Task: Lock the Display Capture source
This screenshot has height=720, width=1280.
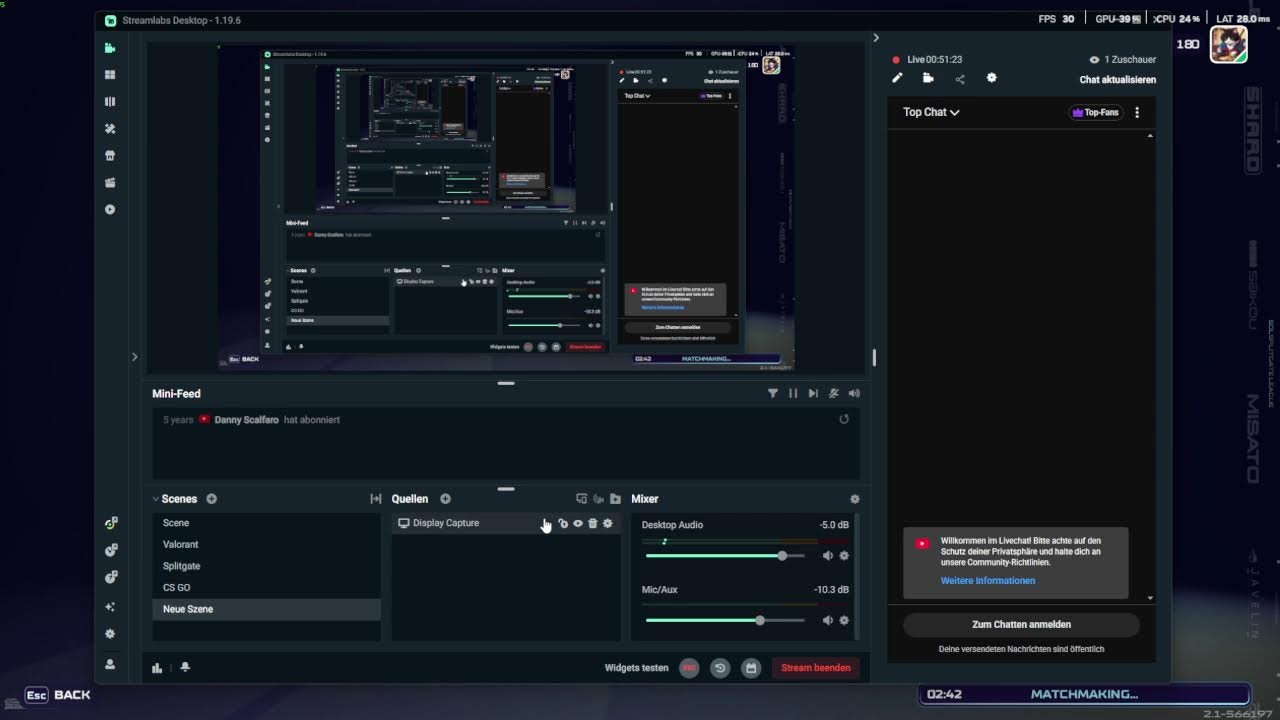Action: 563,523
